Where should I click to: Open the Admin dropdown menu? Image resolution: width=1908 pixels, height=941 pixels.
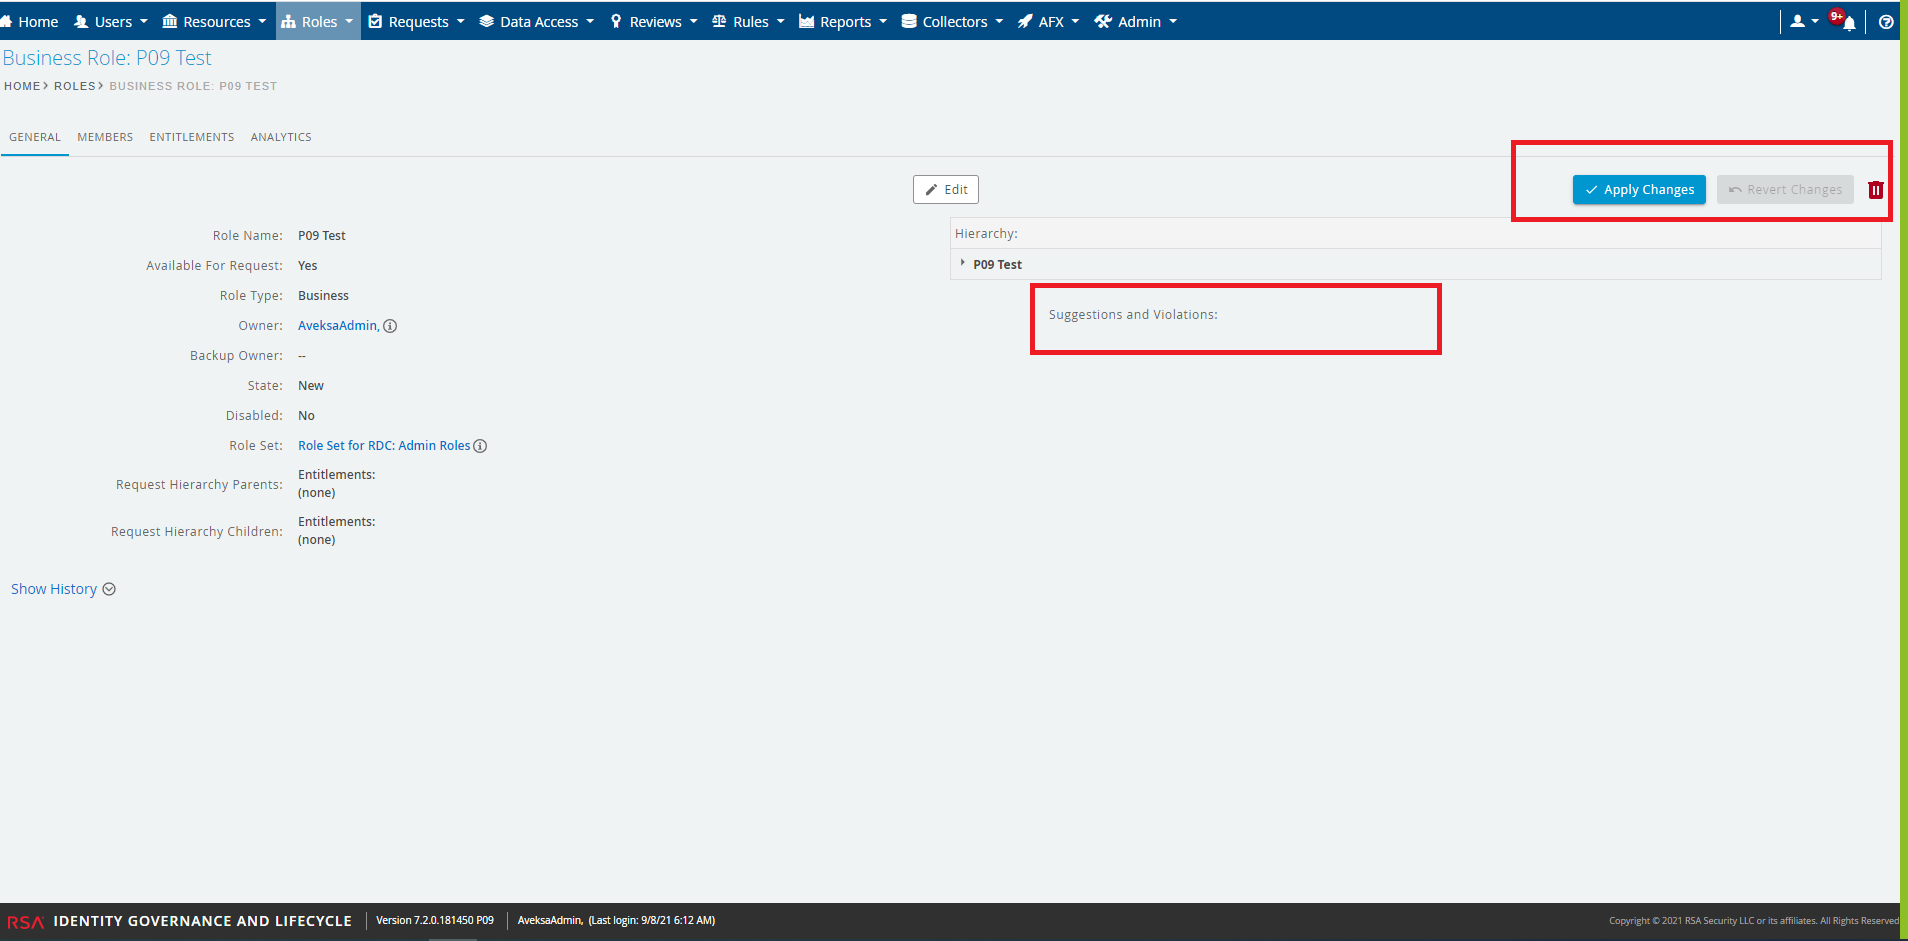coord(1135,21)
